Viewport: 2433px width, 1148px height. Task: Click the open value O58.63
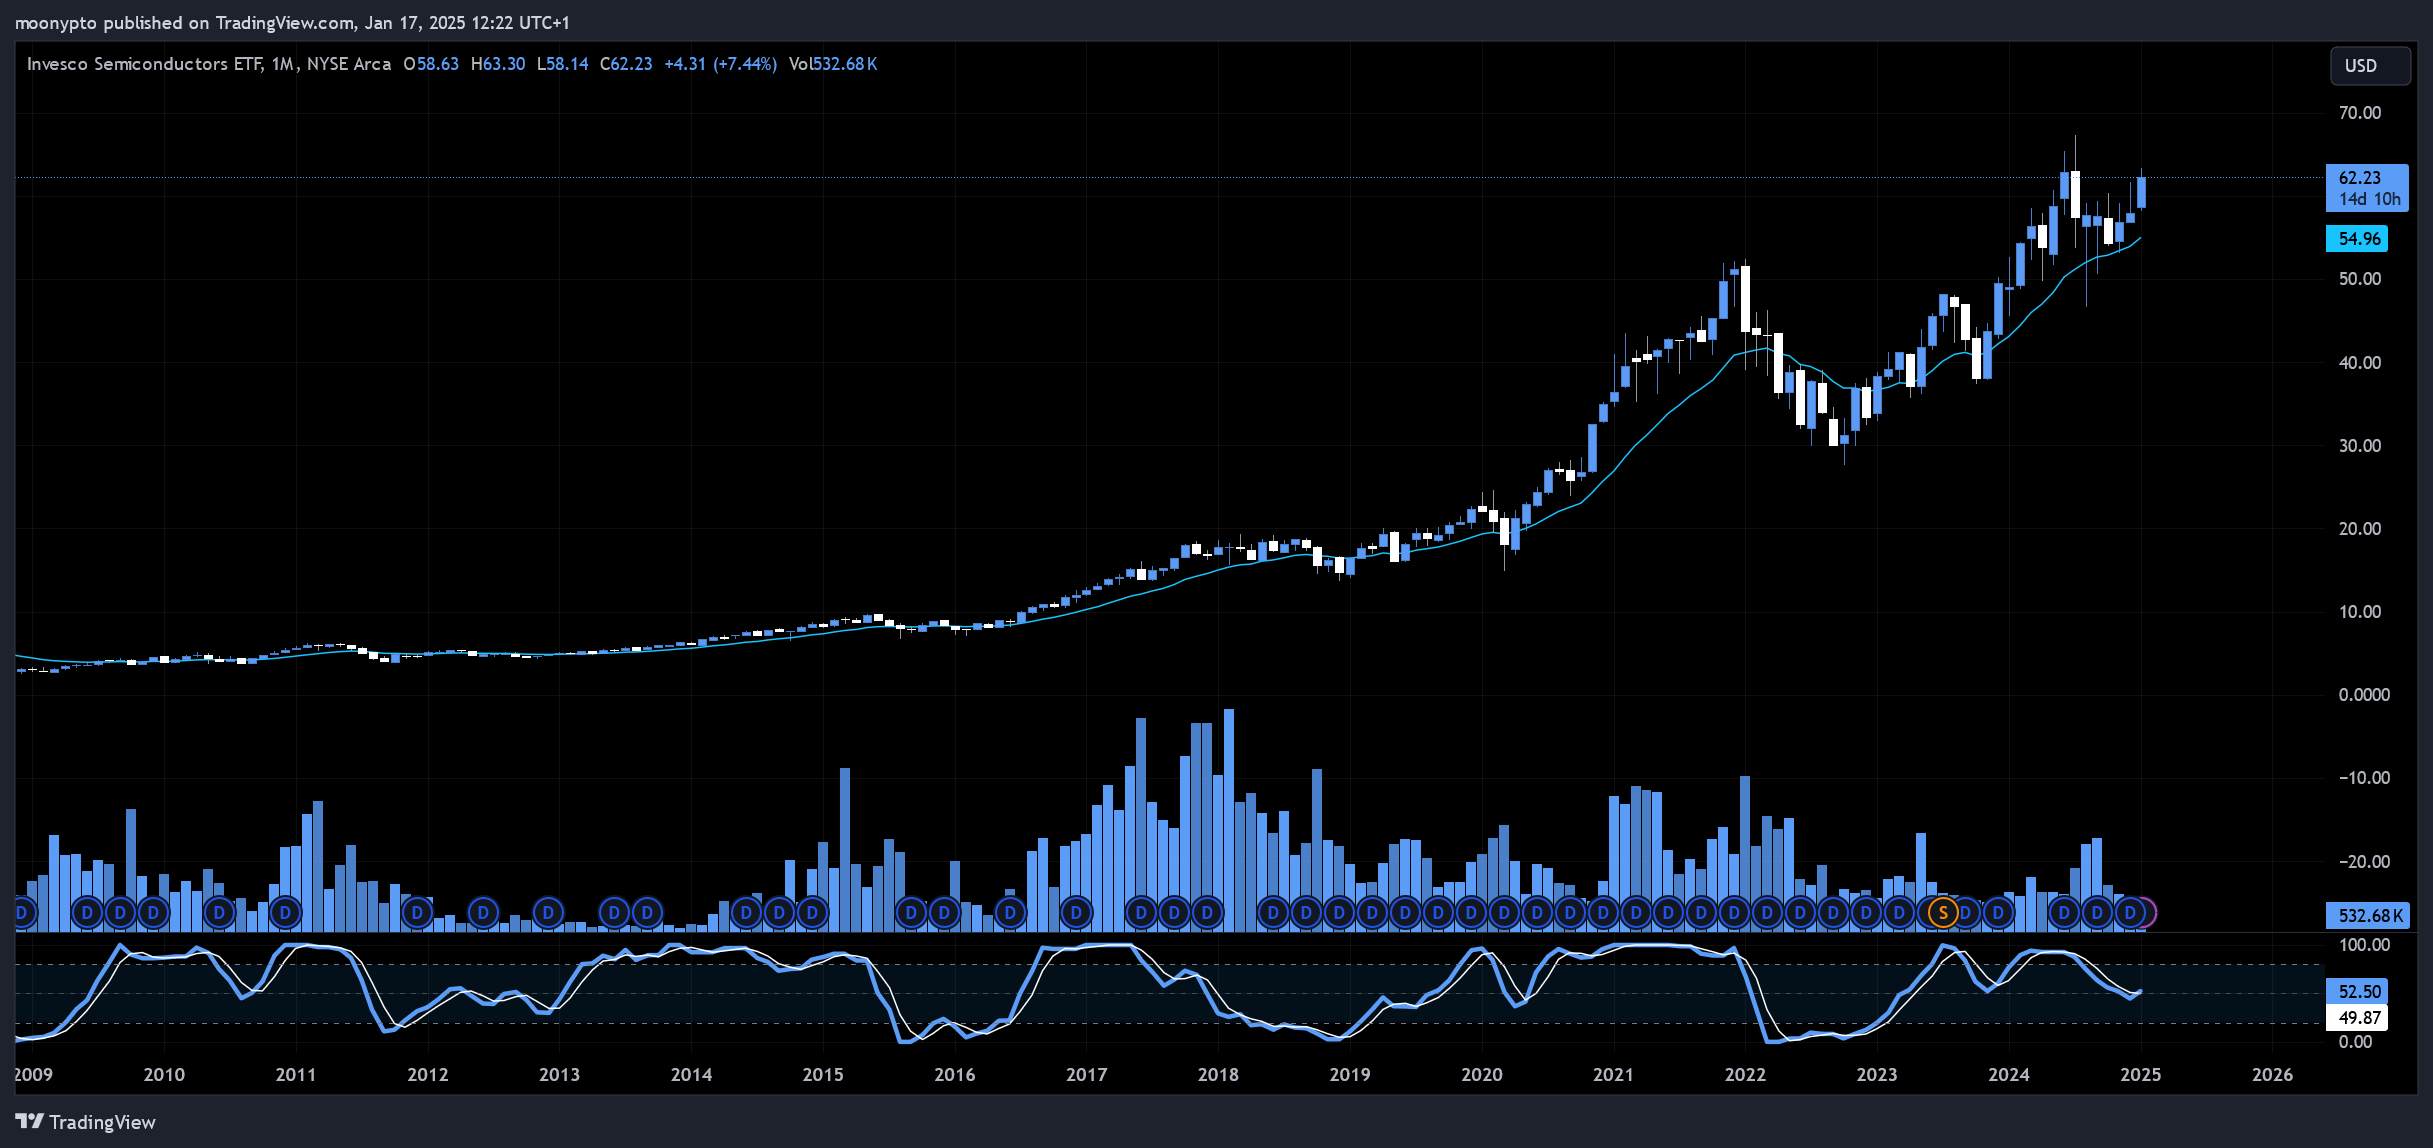pos(431,64)
